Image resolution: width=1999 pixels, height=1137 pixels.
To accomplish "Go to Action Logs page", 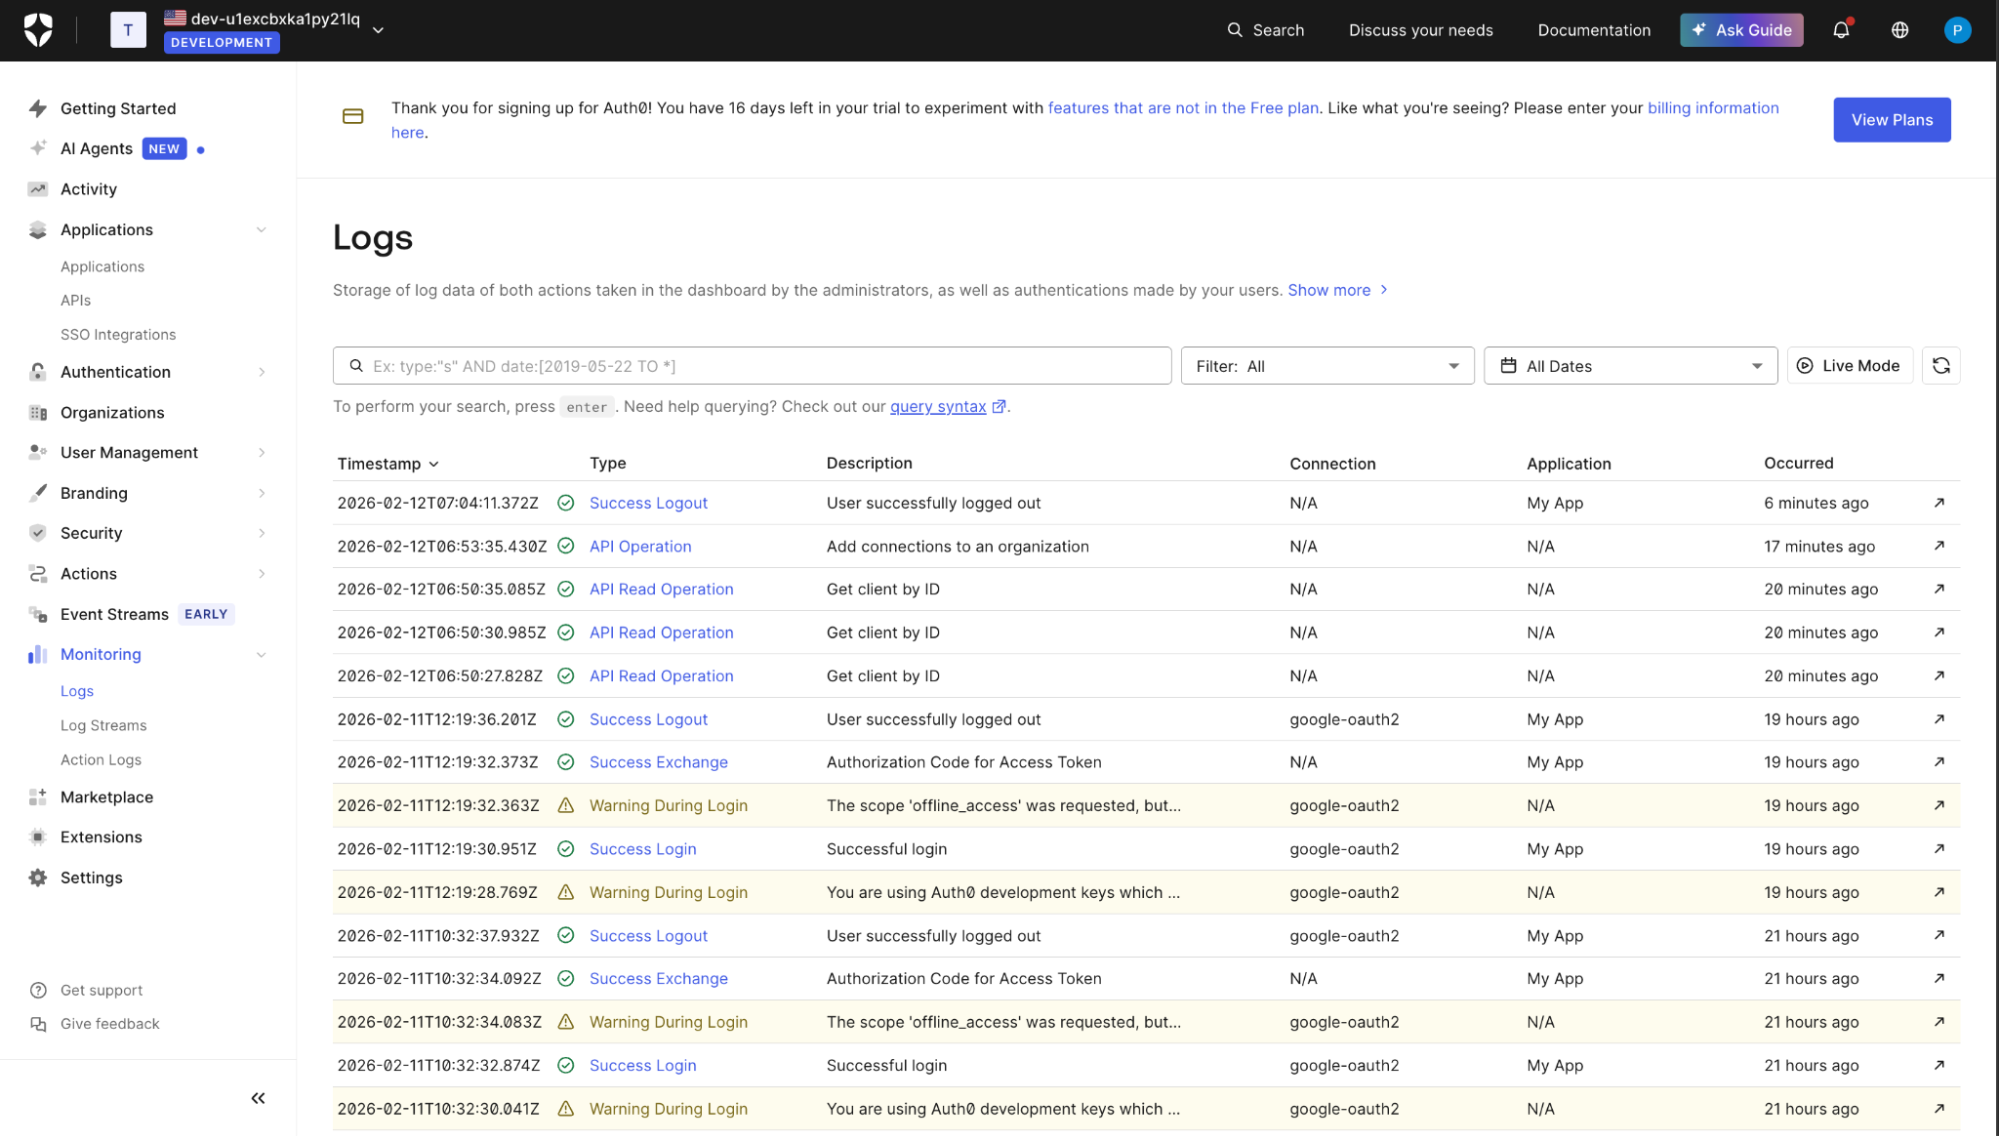I will pyautogui.click(x=100, y=760).
